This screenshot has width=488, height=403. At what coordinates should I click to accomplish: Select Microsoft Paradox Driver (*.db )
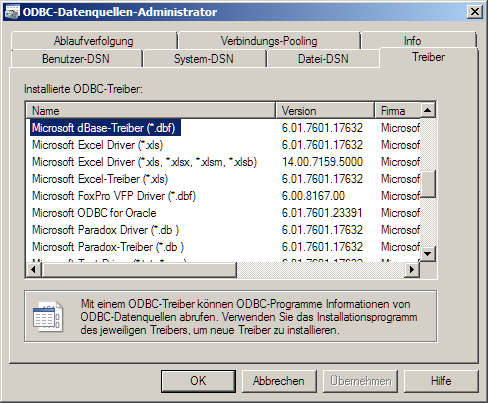pos(106,230)
